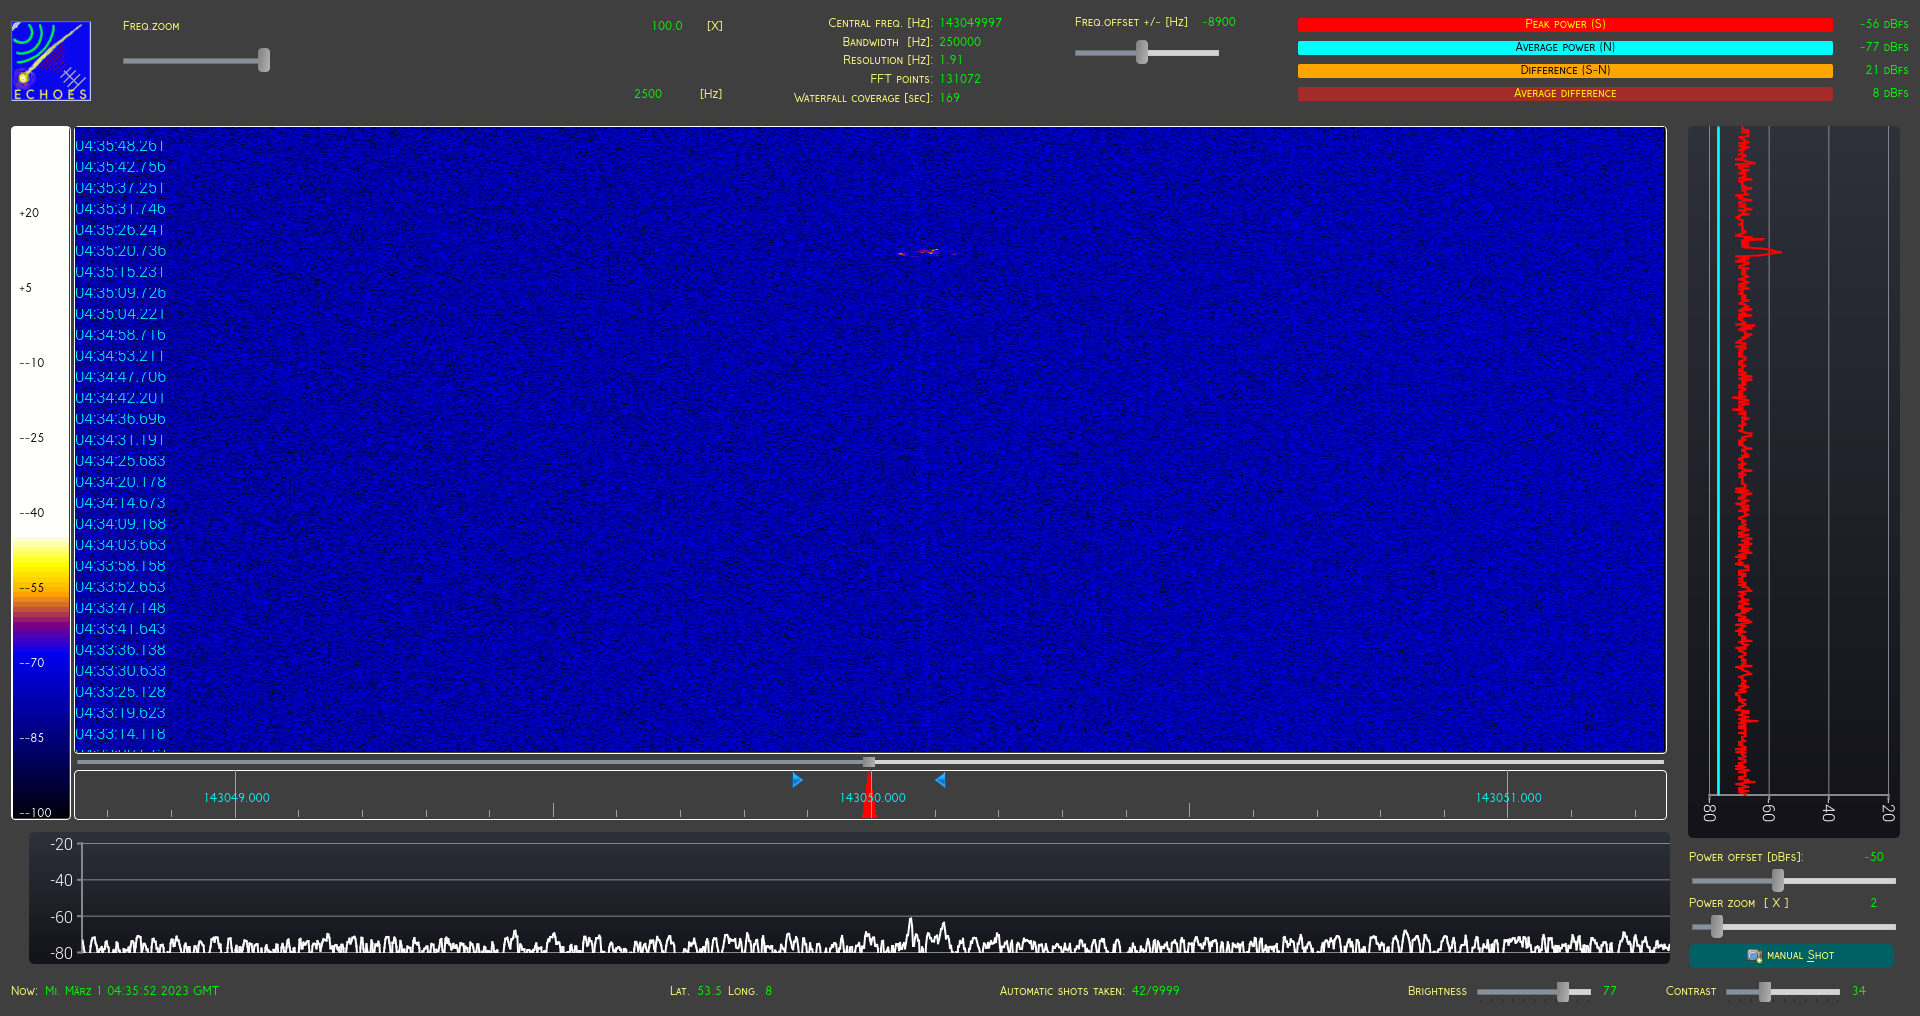Screen dimensions: 1920x1016
Task: Click the cyan average line in power history
Action: (x=1718, y=460)
